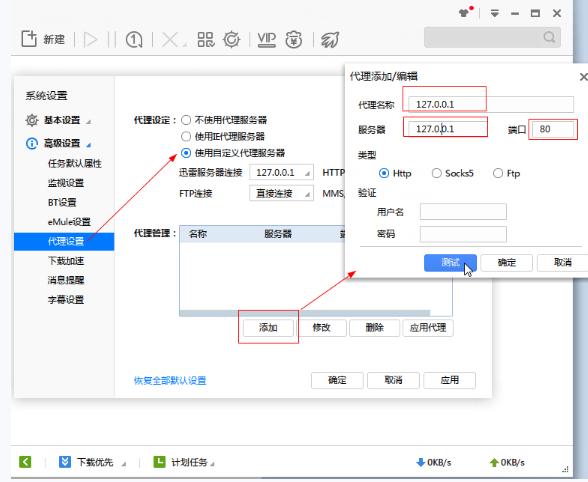Start download with the play icon
588x482 pixels.
90,39
